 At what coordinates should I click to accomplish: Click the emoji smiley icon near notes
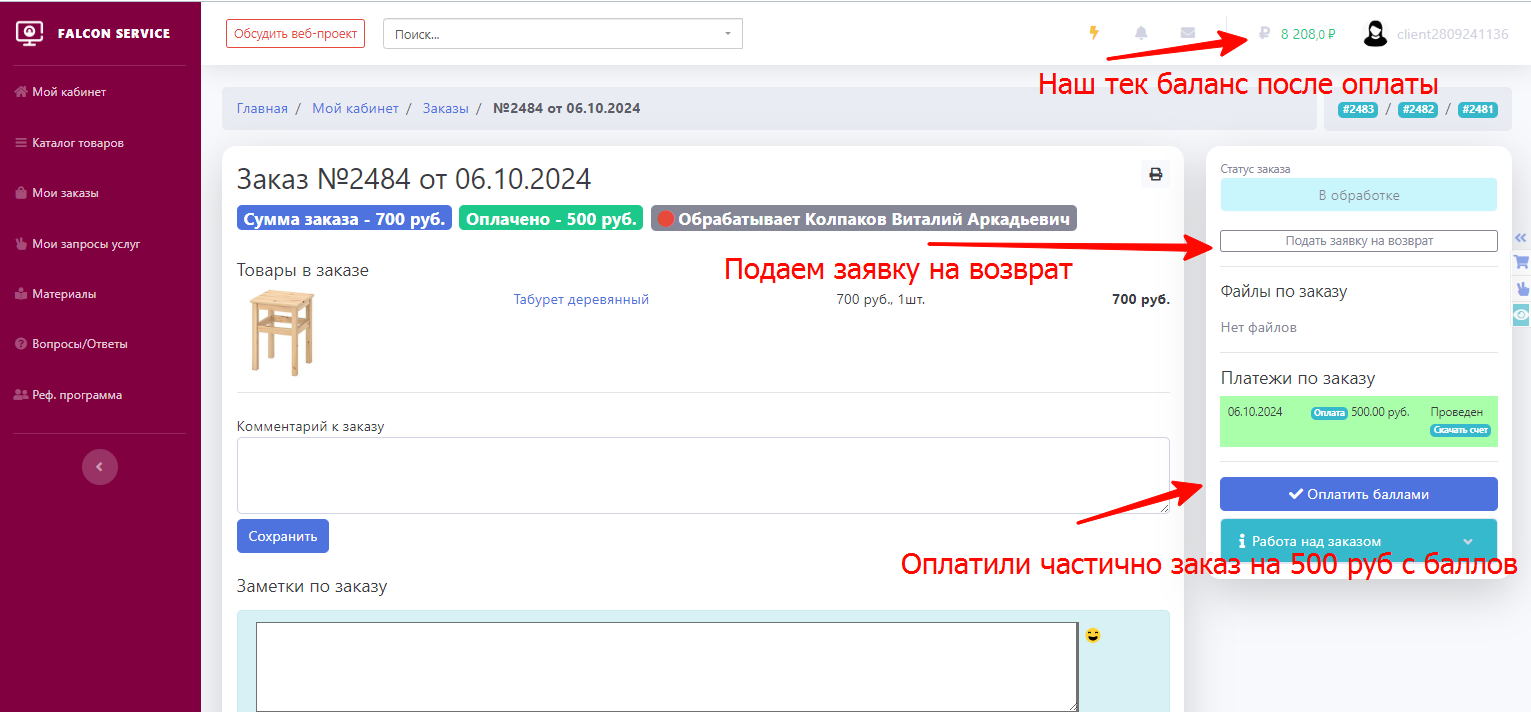pyautogui.click(x=1092, y=635)
